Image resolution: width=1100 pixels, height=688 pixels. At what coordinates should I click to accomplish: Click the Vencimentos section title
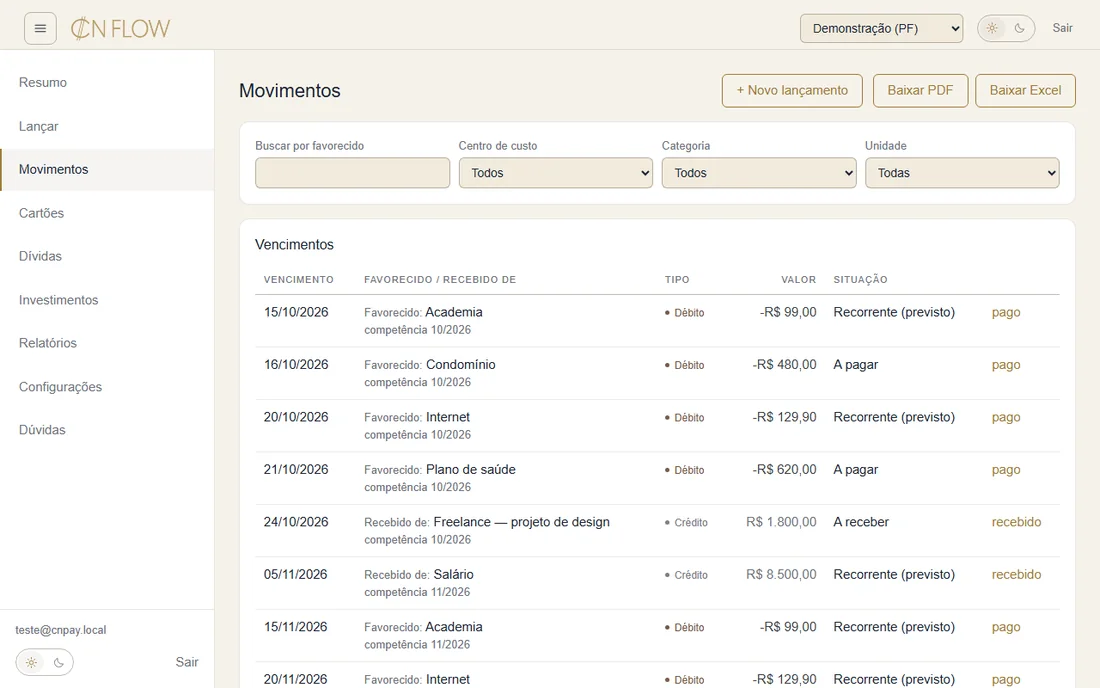coord(294,245)
